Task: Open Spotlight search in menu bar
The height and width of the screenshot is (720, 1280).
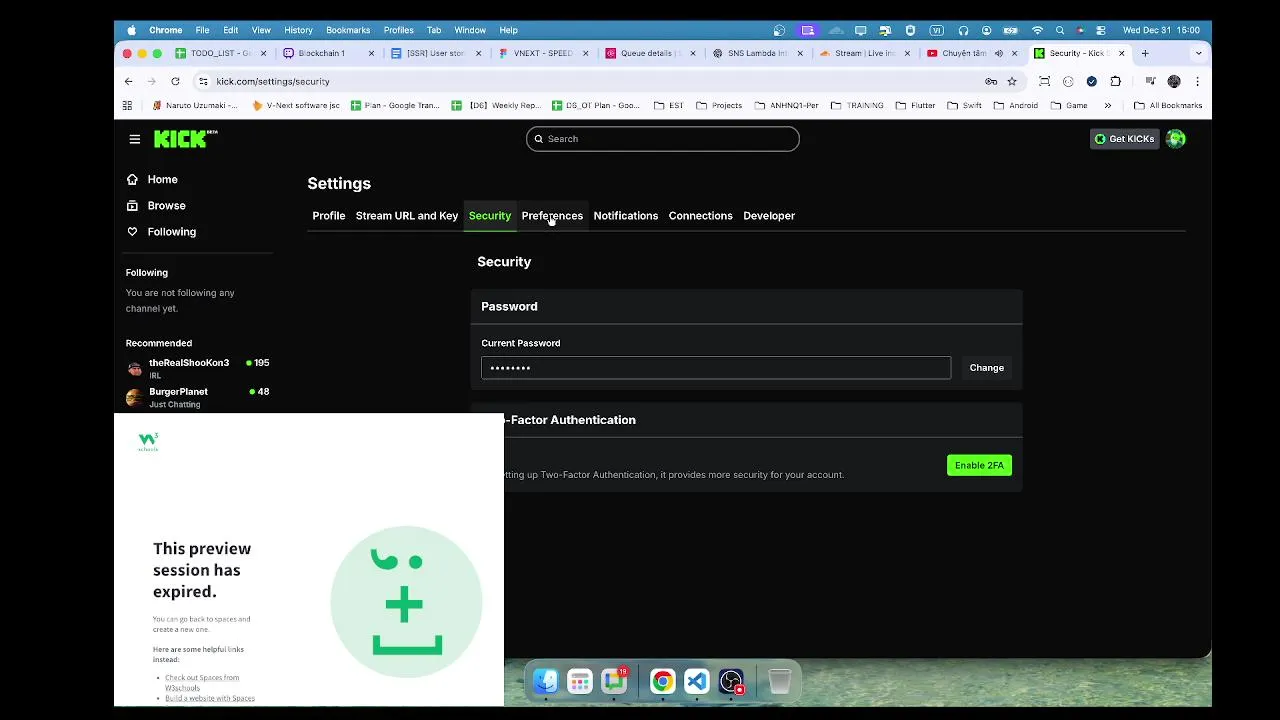Action: pyautogui.click(x=1060, y=30)
